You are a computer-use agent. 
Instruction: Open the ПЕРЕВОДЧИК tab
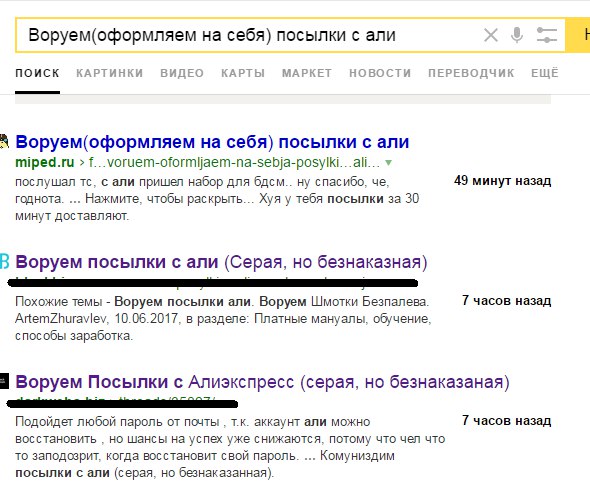point(471,73)
